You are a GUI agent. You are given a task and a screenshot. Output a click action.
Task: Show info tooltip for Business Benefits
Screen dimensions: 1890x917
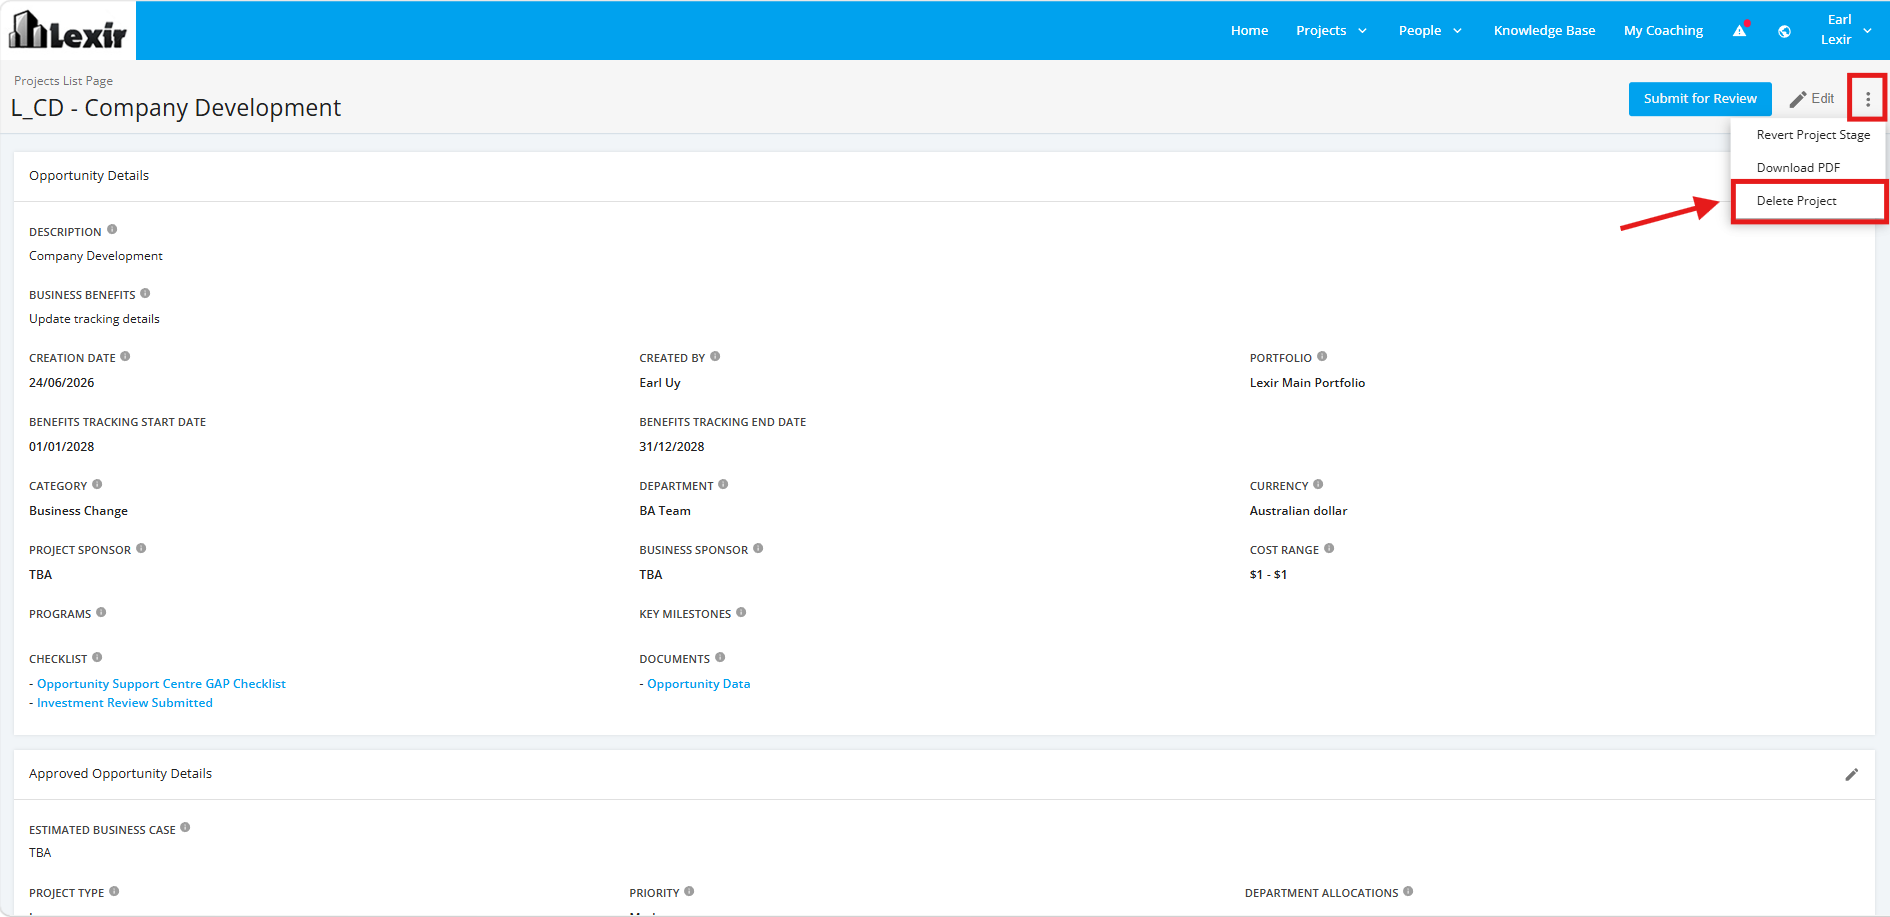coord(145,293)
